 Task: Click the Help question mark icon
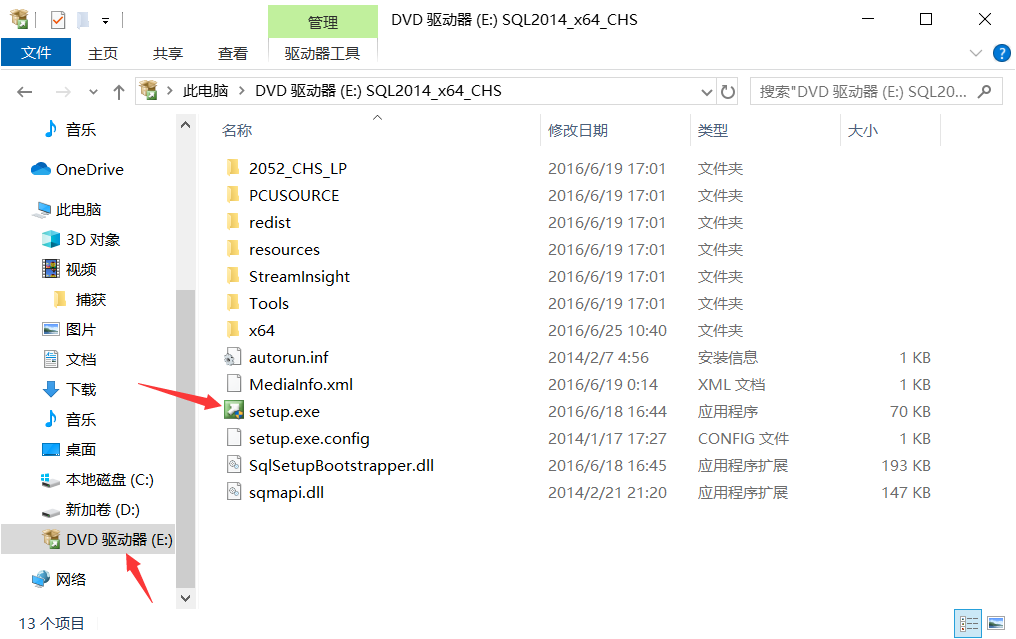pyautogui.click(x=1002, y=53)
